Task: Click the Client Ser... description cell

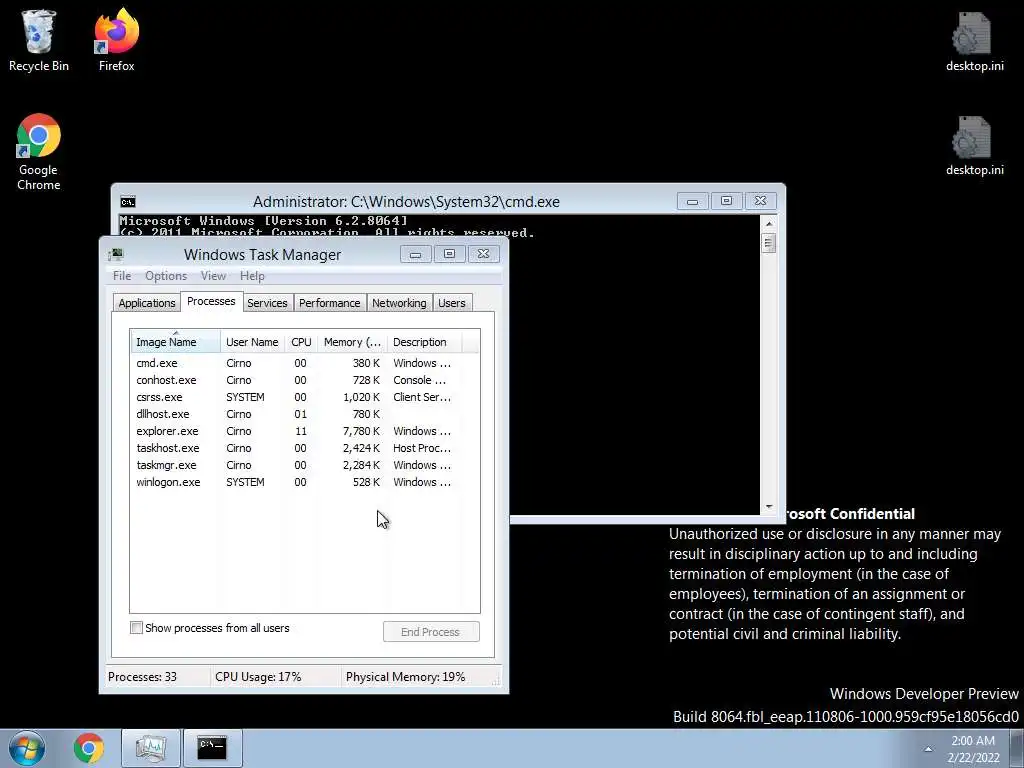Action: click(422, 397)
